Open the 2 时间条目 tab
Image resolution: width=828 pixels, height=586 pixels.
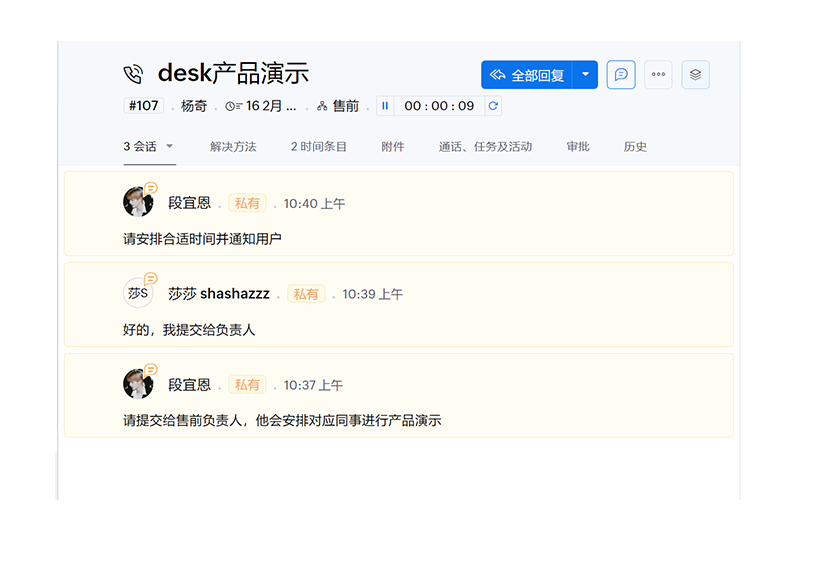coord(318,147)
